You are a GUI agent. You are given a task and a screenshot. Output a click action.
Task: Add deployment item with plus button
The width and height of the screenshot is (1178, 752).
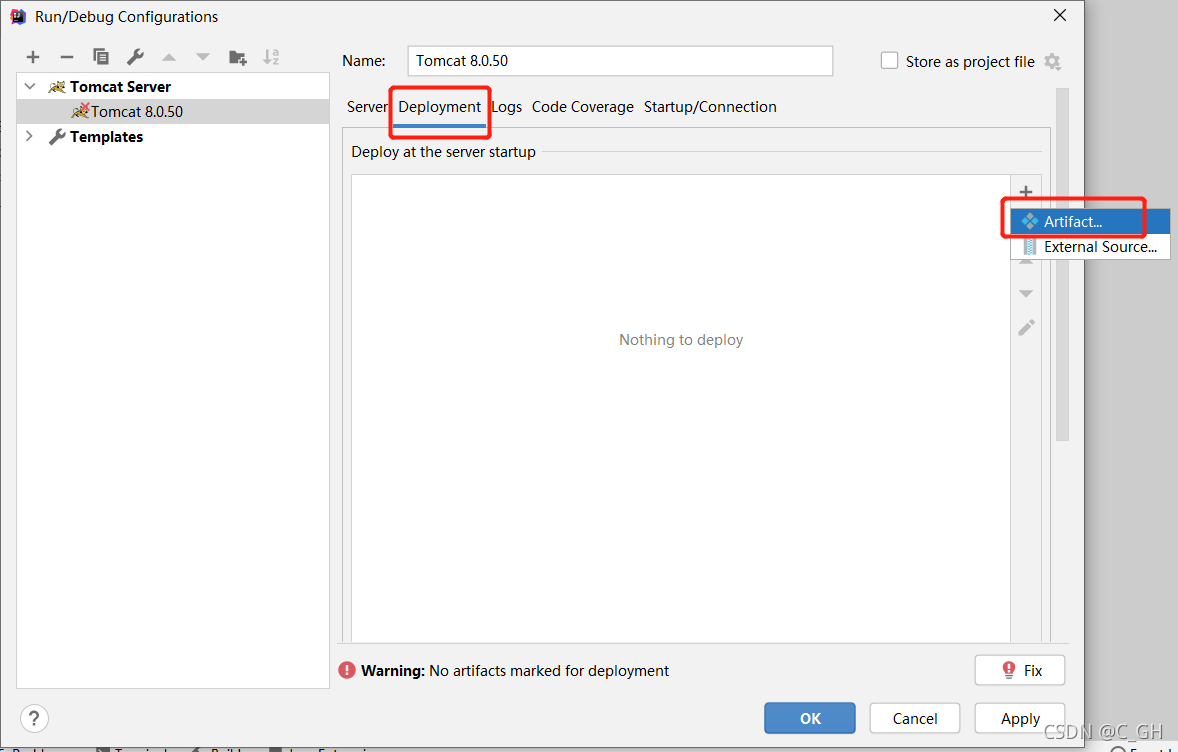[1026, 192]
